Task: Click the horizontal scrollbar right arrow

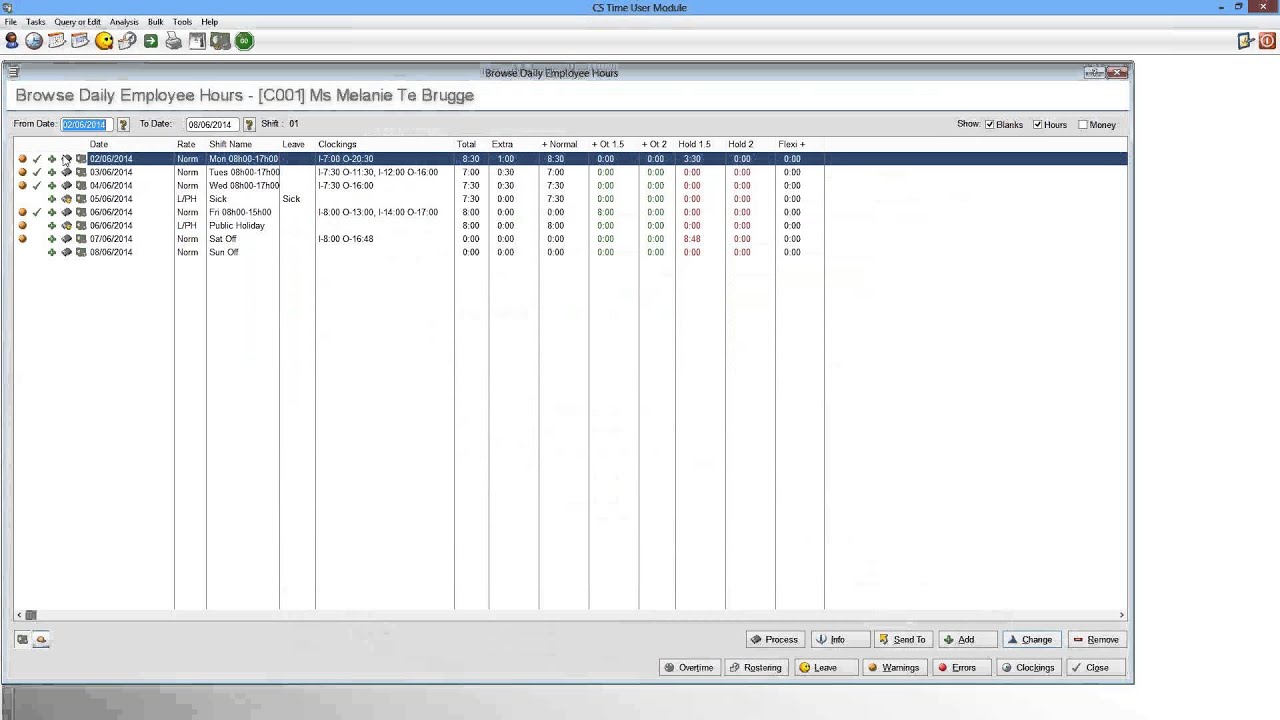Action: coord(1121,615)
